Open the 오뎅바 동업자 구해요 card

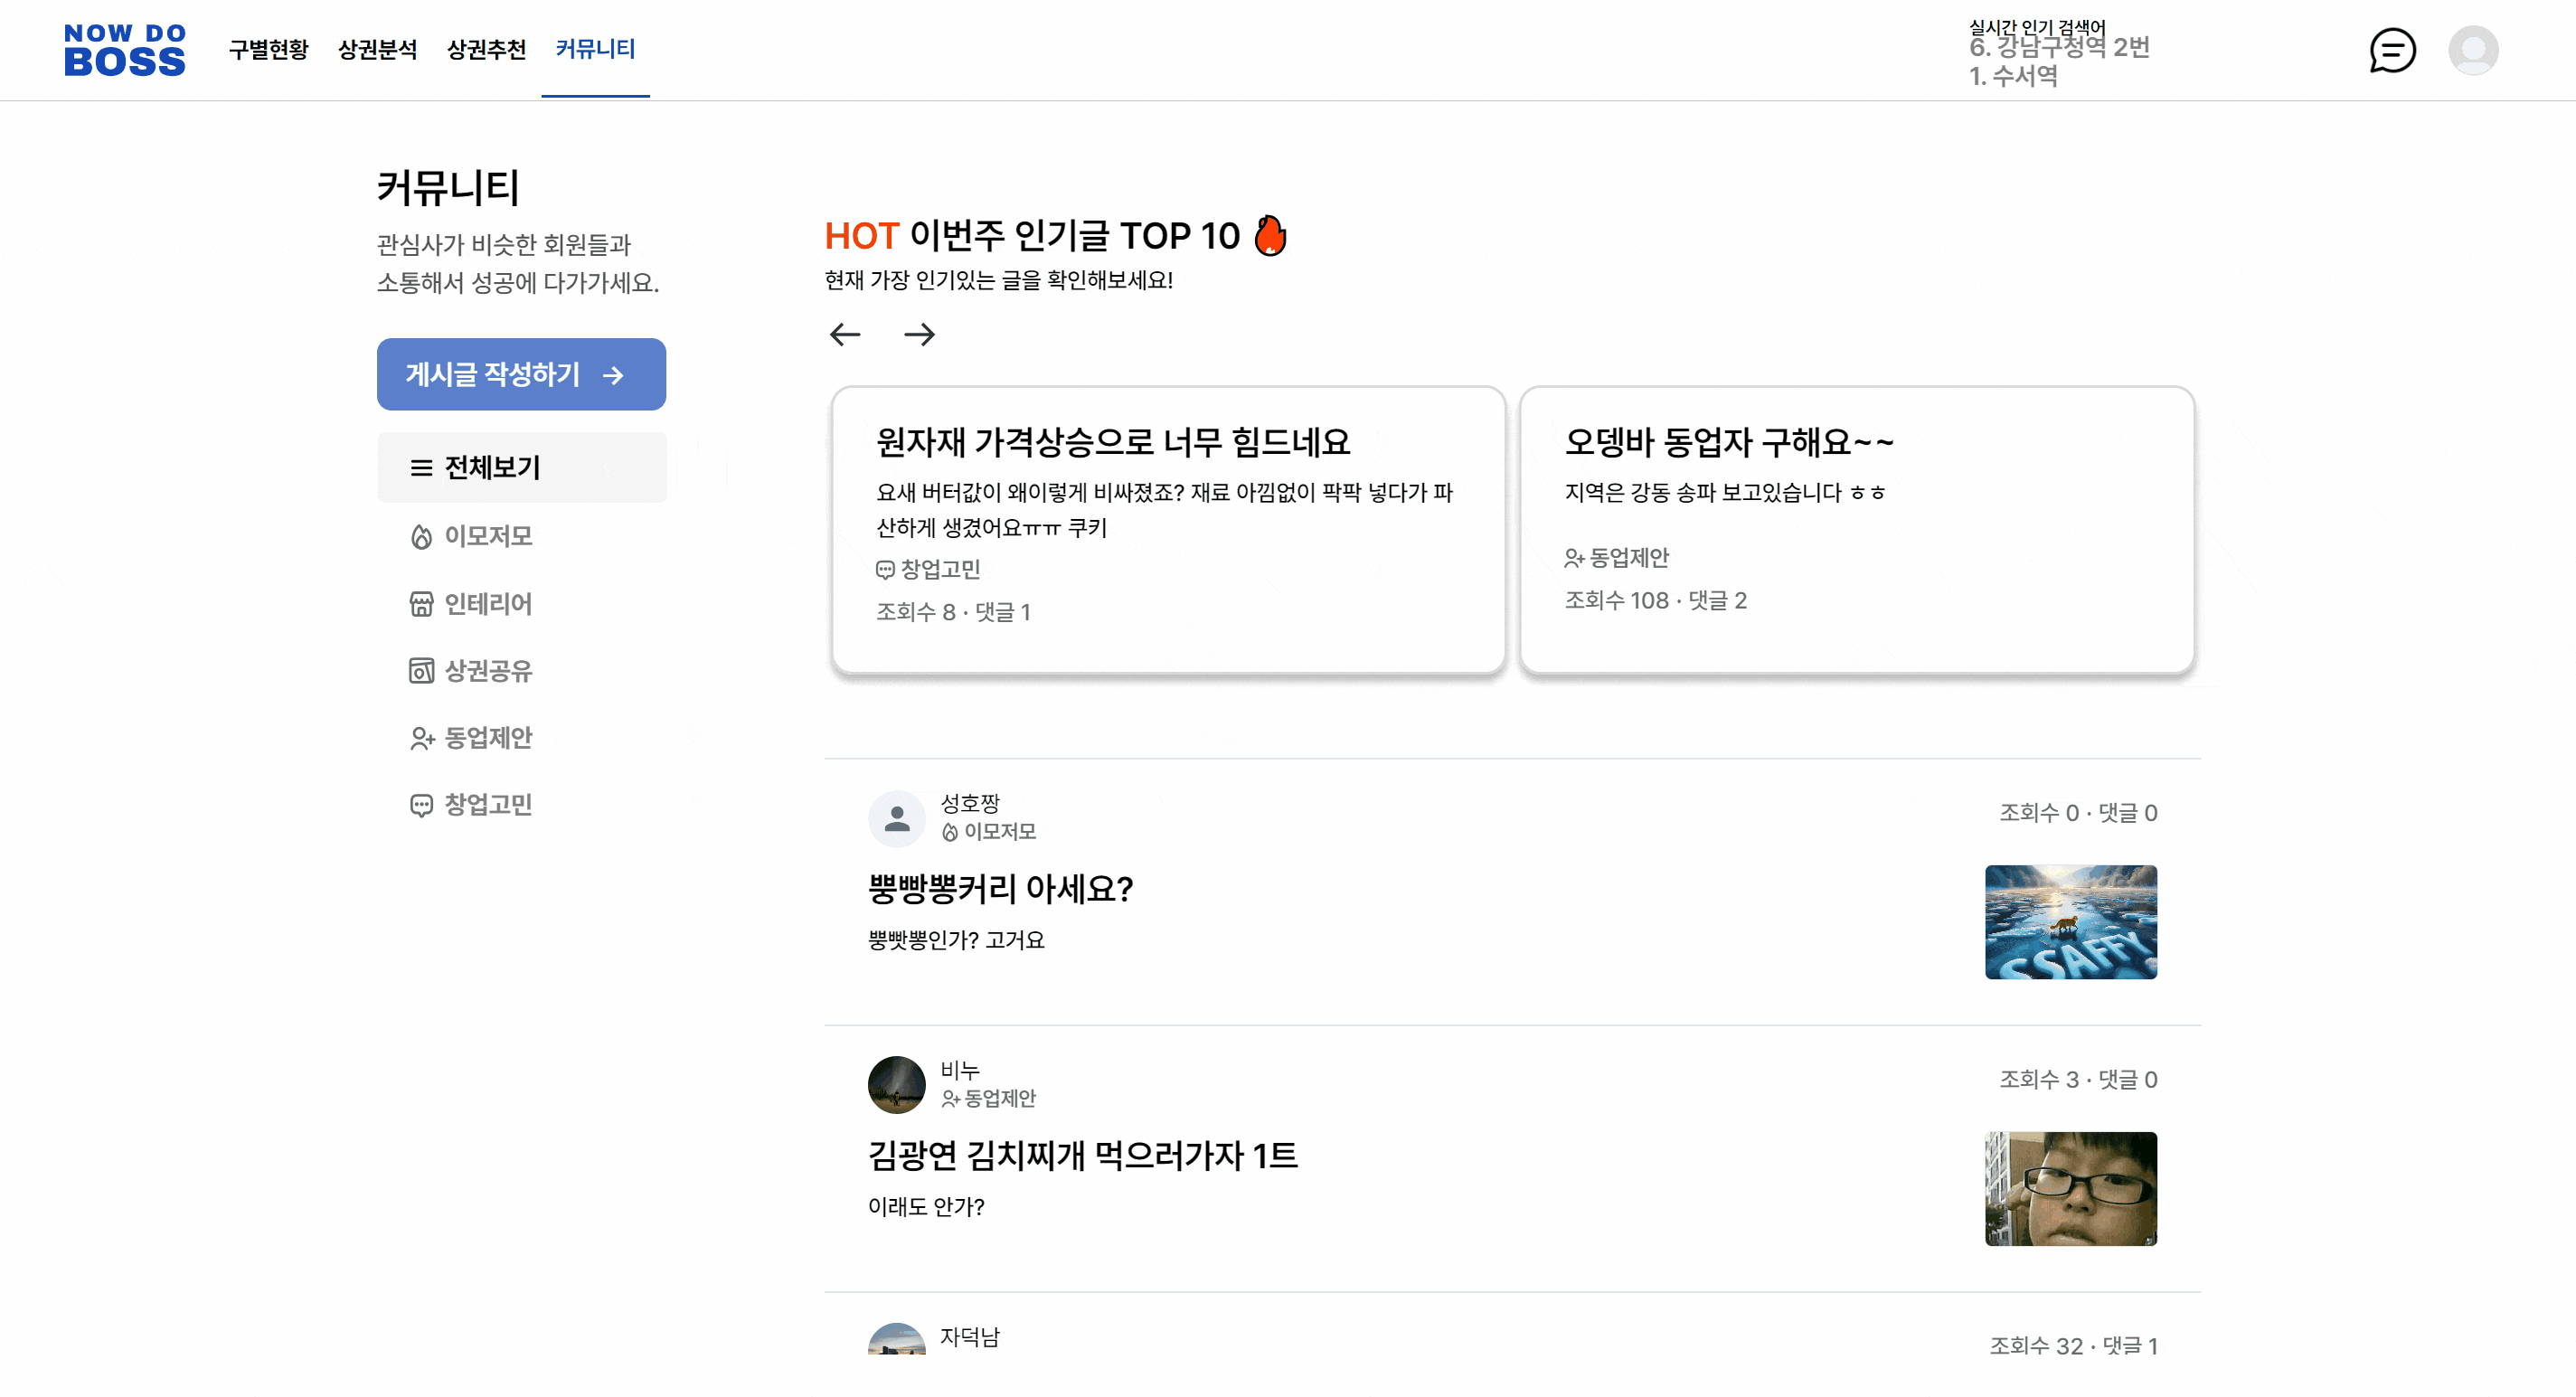pyautogui.click(x=1856, y=529)
